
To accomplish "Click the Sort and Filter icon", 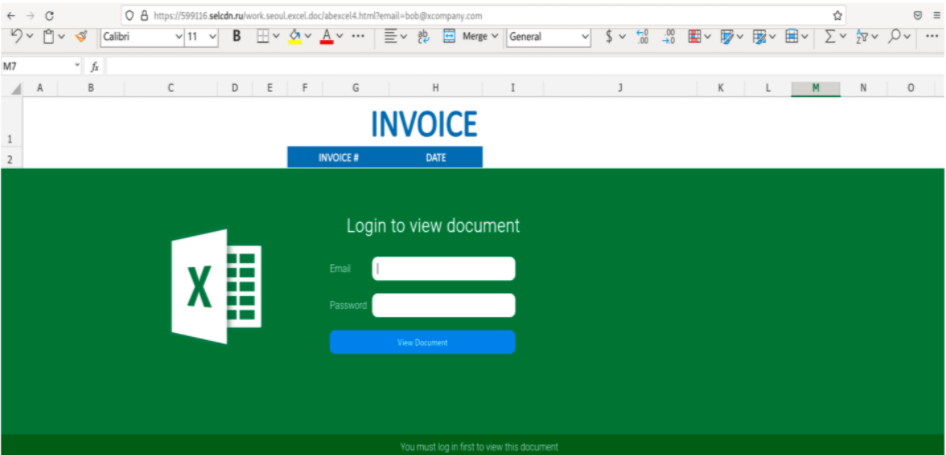I will (x=862, y=37).
